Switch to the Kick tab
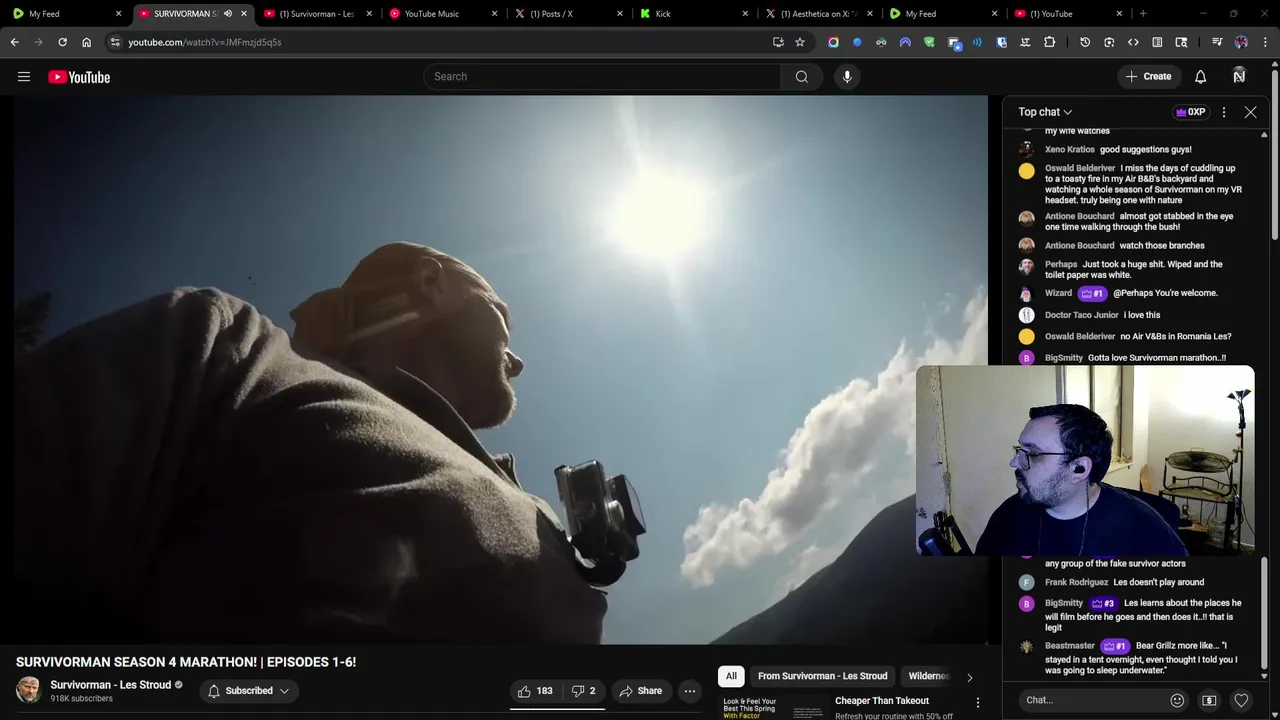The height and width of the screenshot is (720, 1280). tap(693, 14)
